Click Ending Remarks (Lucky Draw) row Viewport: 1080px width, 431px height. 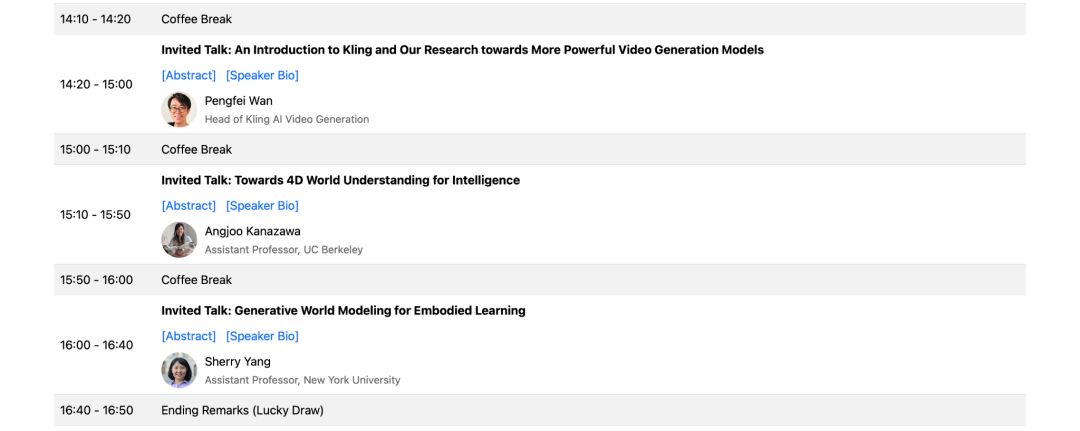(540, 410)
